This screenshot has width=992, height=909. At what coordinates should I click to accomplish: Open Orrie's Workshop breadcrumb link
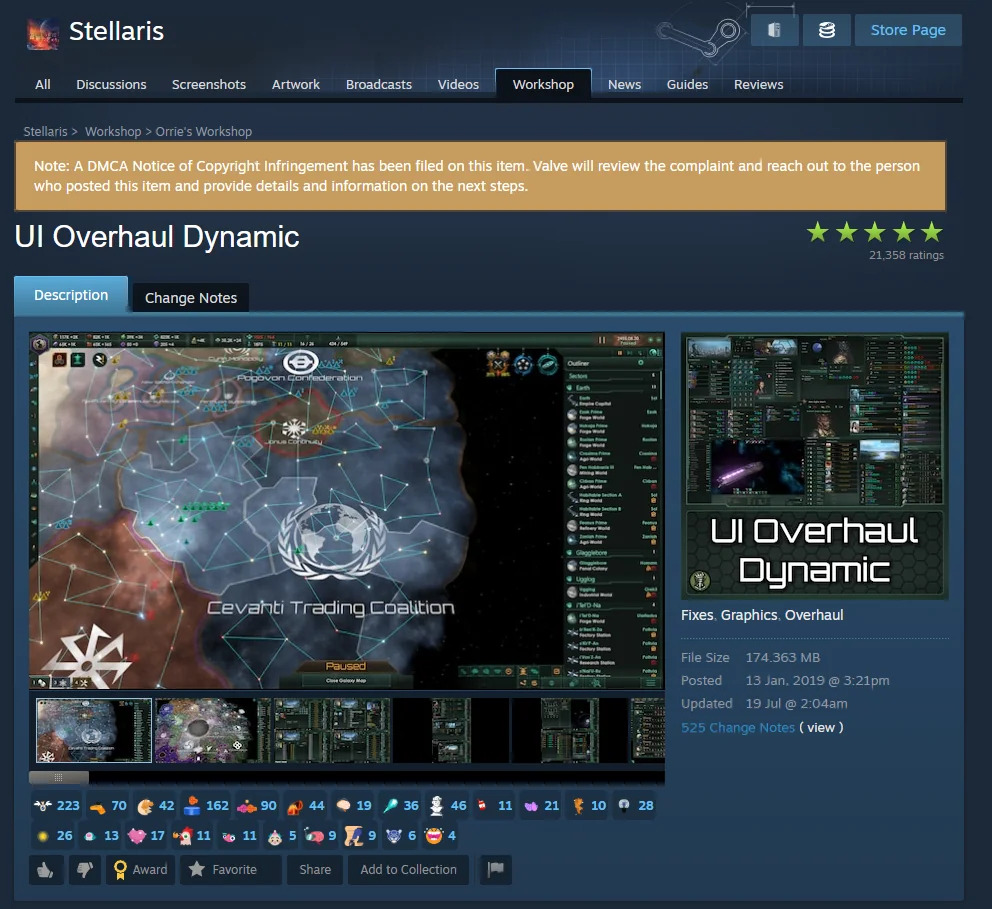pos(204,132)
